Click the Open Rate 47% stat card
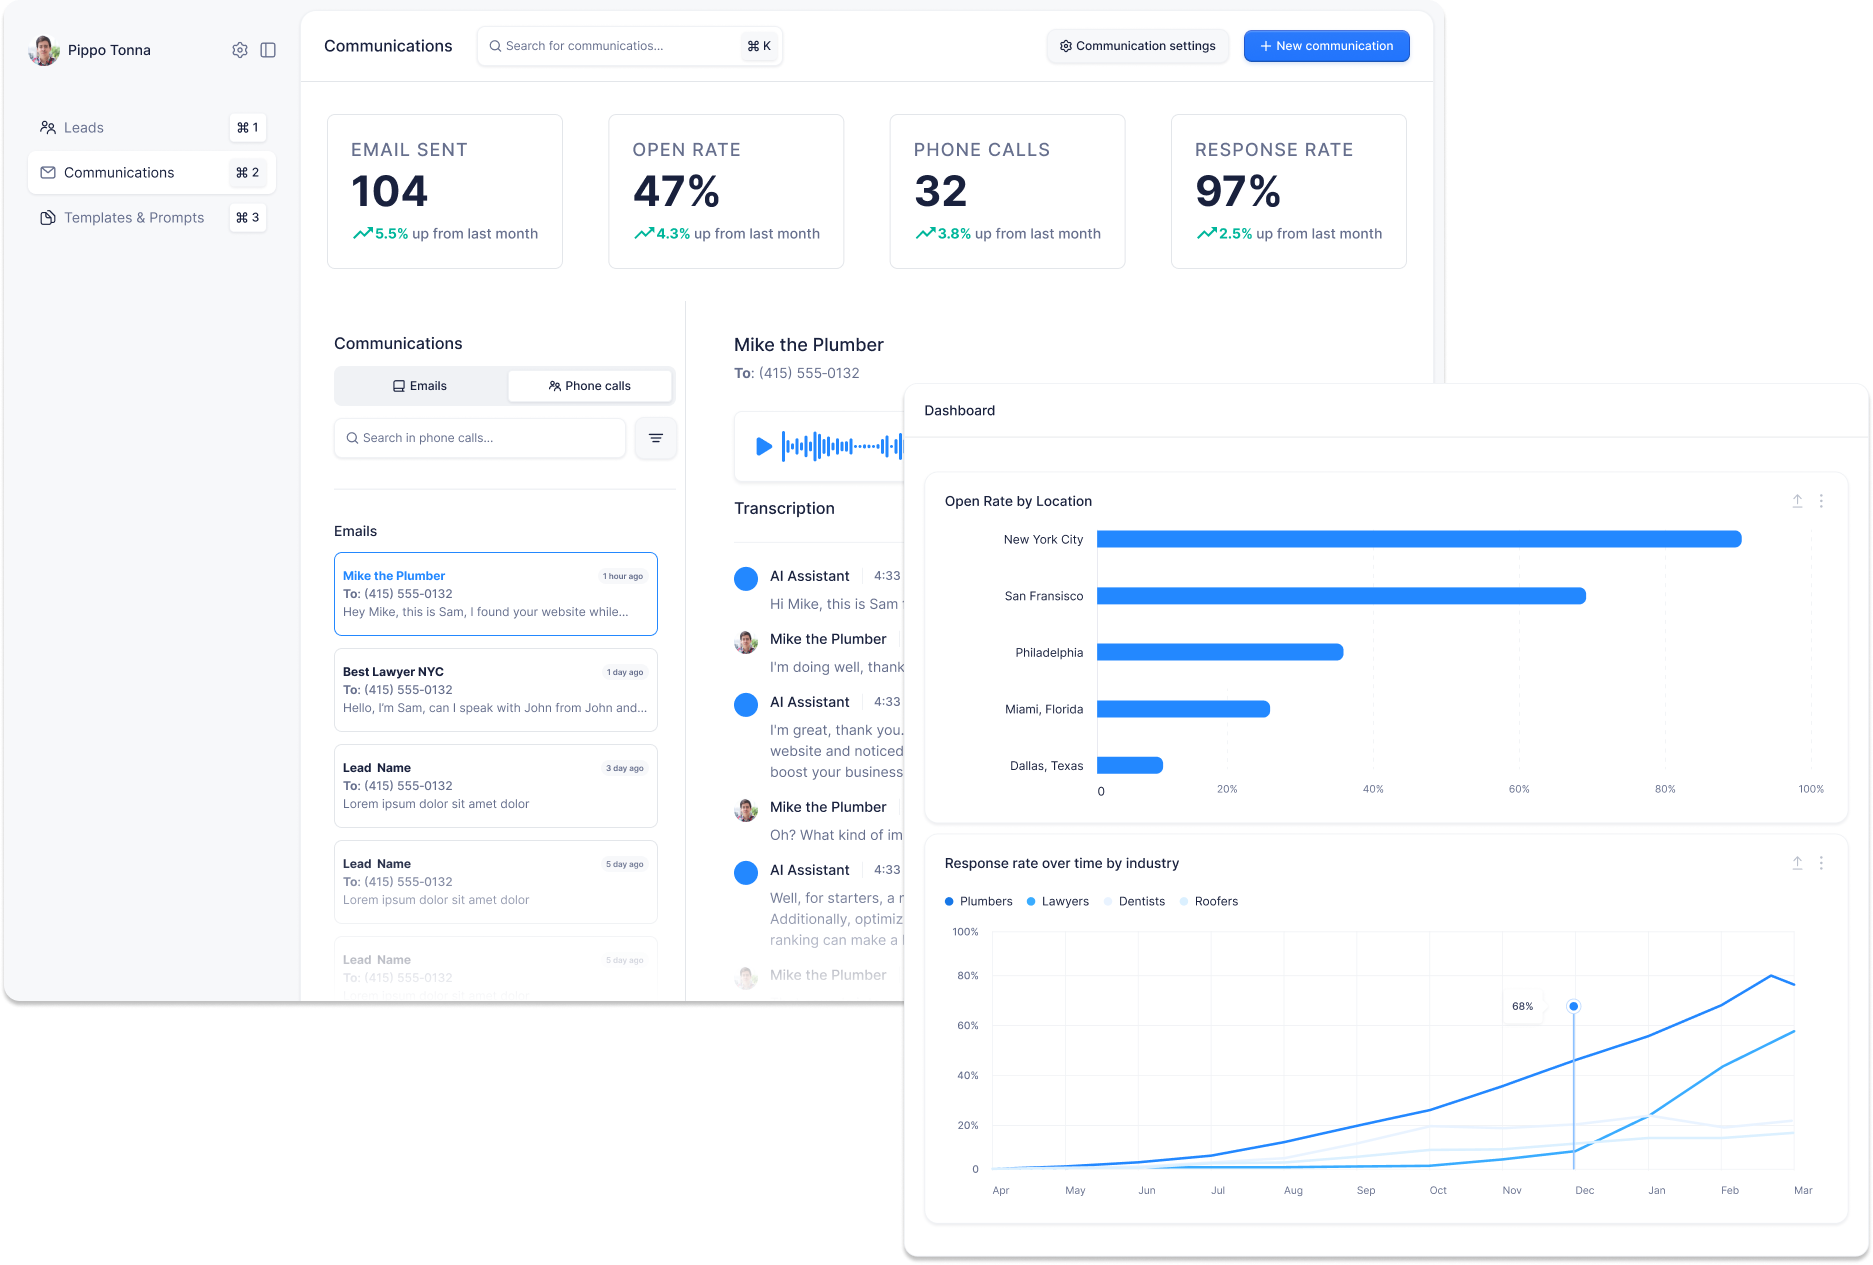This screenshot has height=1265, width=1873. click(726, 191)
